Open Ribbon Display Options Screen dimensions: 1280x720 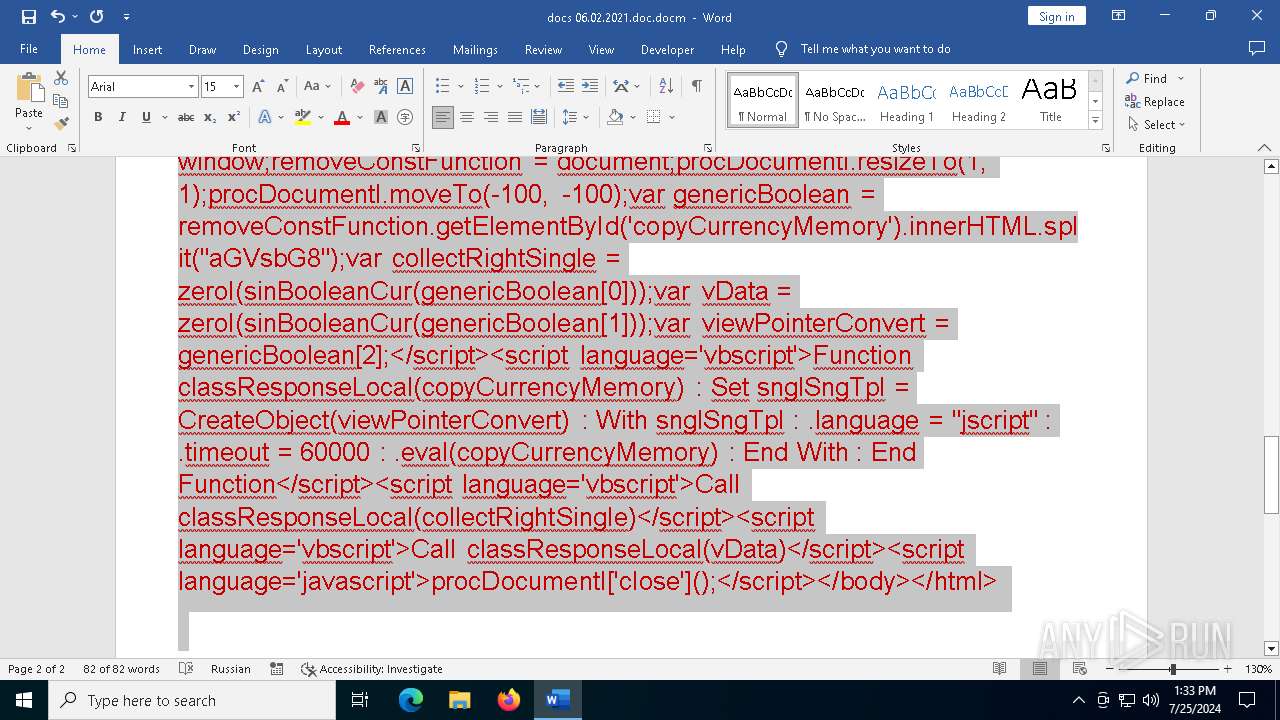point(1119,17)
